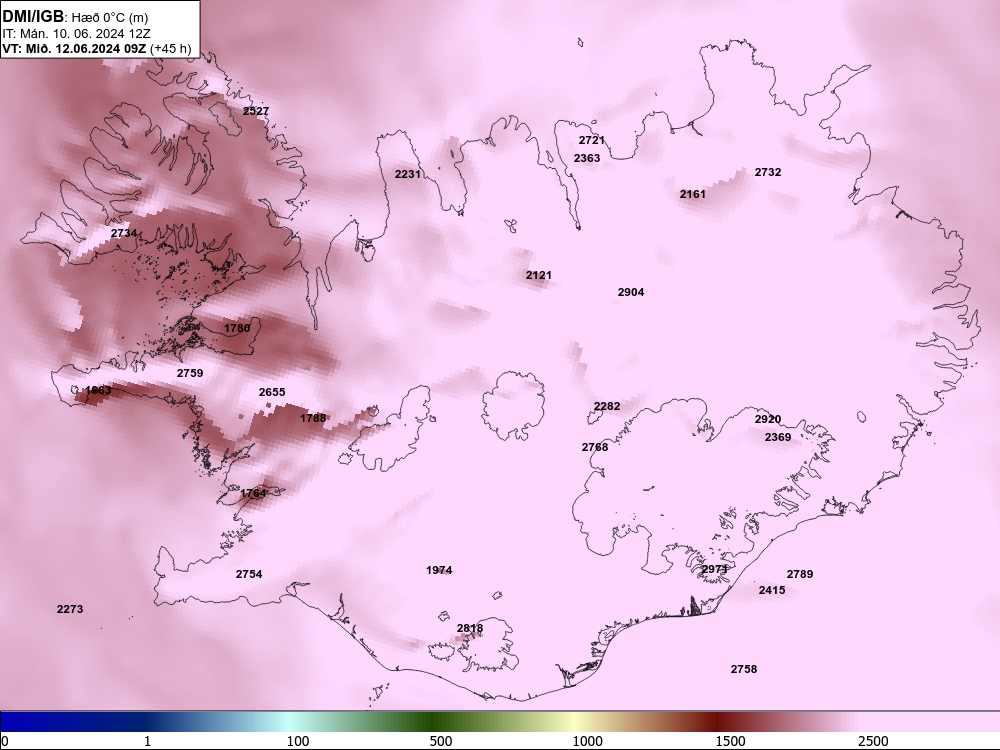
Task: Select the 2369 height label
Action: click(x=778, y=437)
